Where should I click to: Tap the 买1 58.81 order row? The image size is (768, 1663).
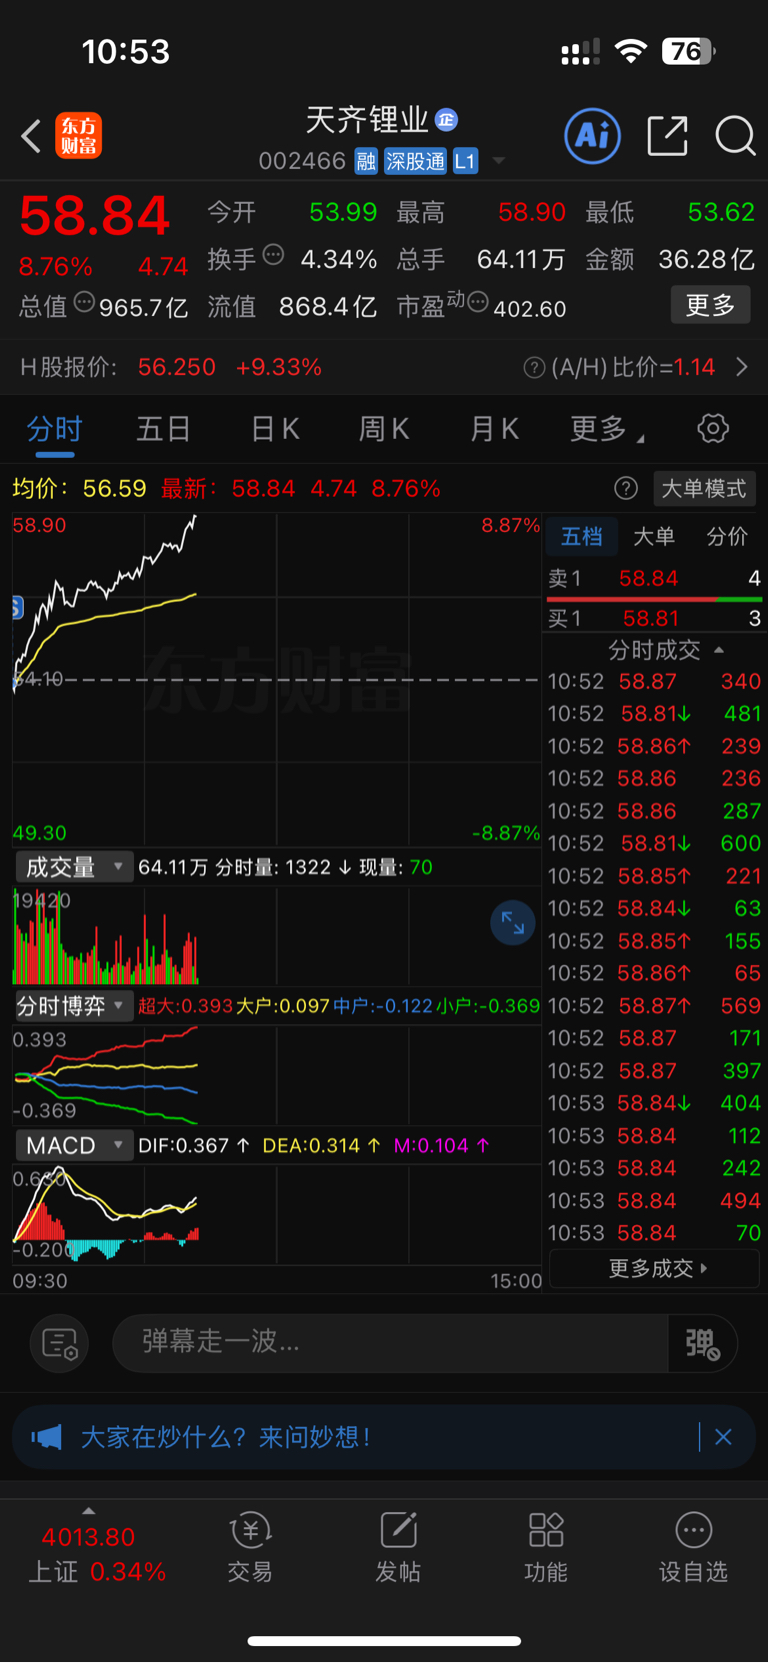(654, 618)
